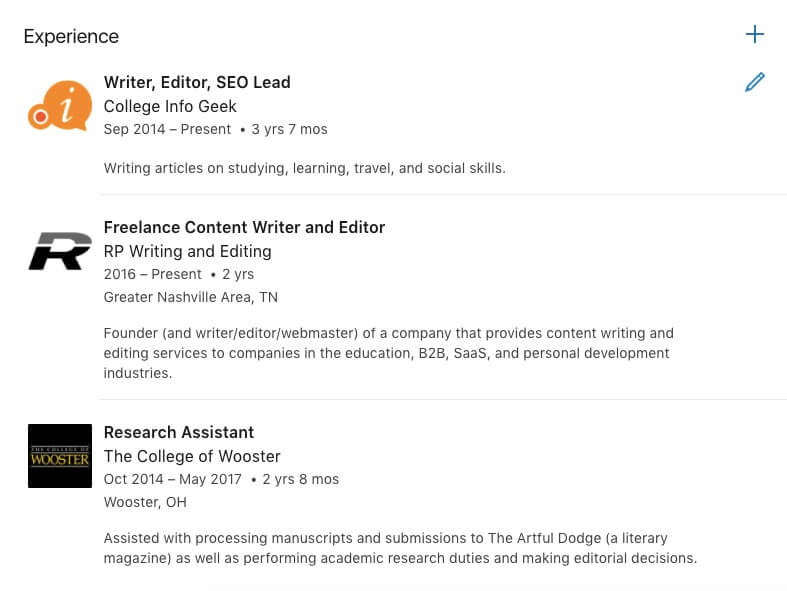Open Freelance Content Writer and Editor position

244,227
